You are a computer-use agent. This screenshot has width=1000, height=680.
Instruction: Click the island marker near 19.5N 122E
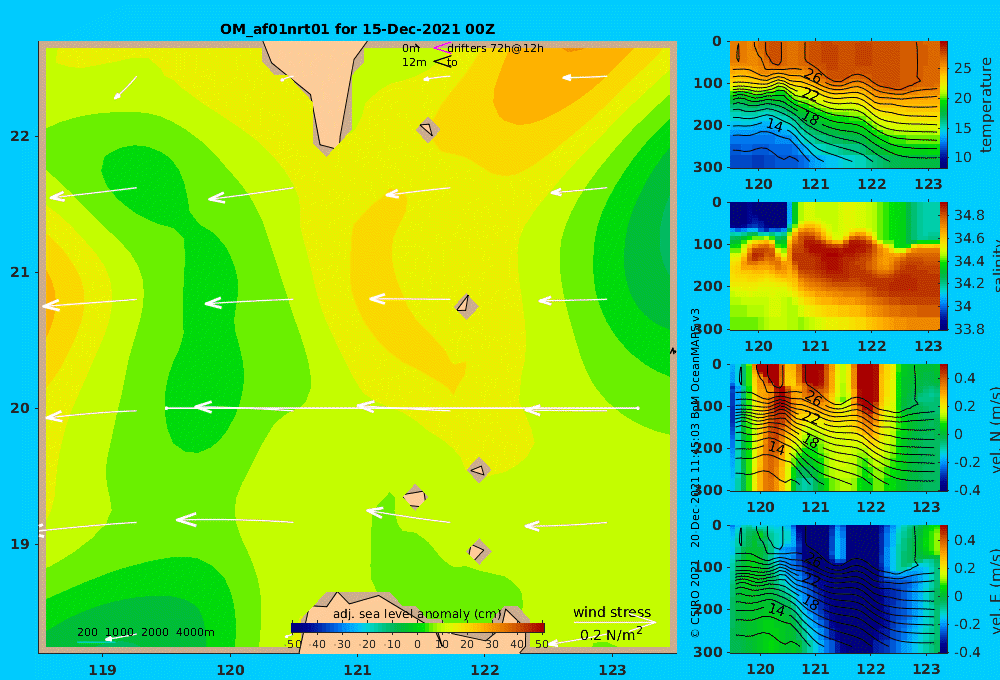click(479, 470)
